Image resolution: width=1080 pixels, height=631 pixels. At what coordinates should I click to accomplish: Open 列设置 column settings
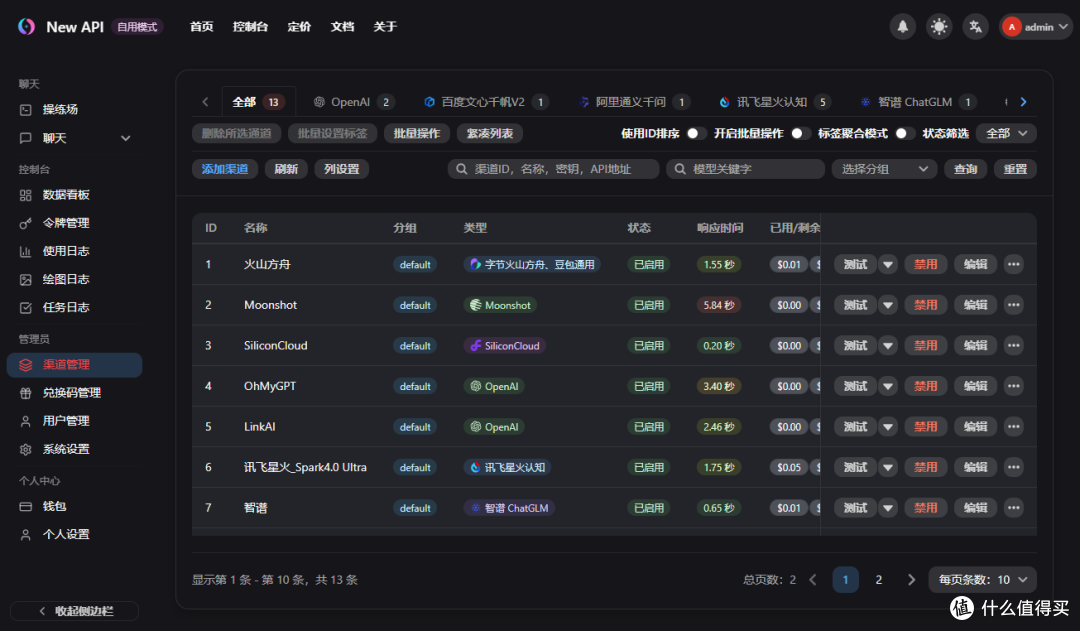[342, 169]
